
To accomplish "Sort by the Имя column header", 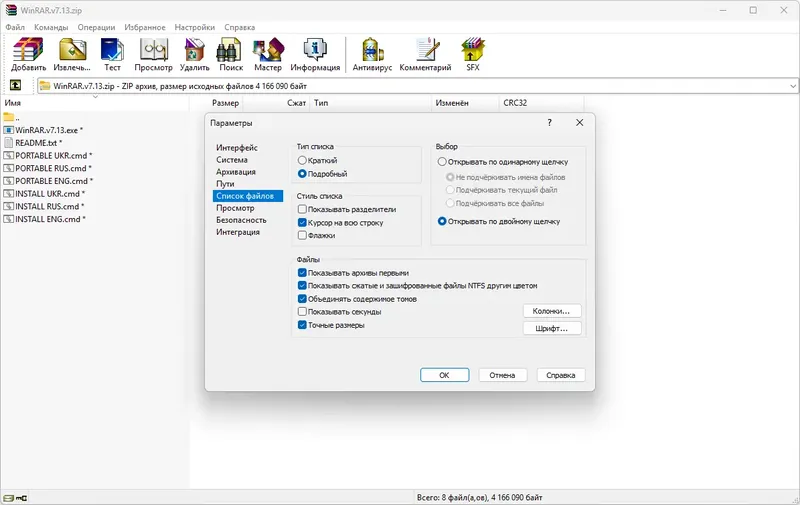I will pos(95,103).
